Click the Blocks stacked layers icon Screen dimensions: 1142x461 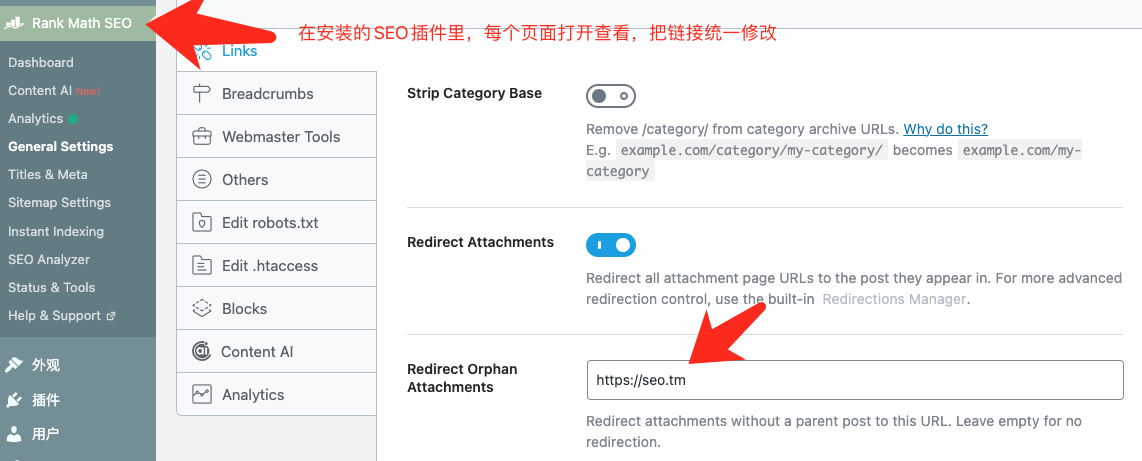coord(202,309)
